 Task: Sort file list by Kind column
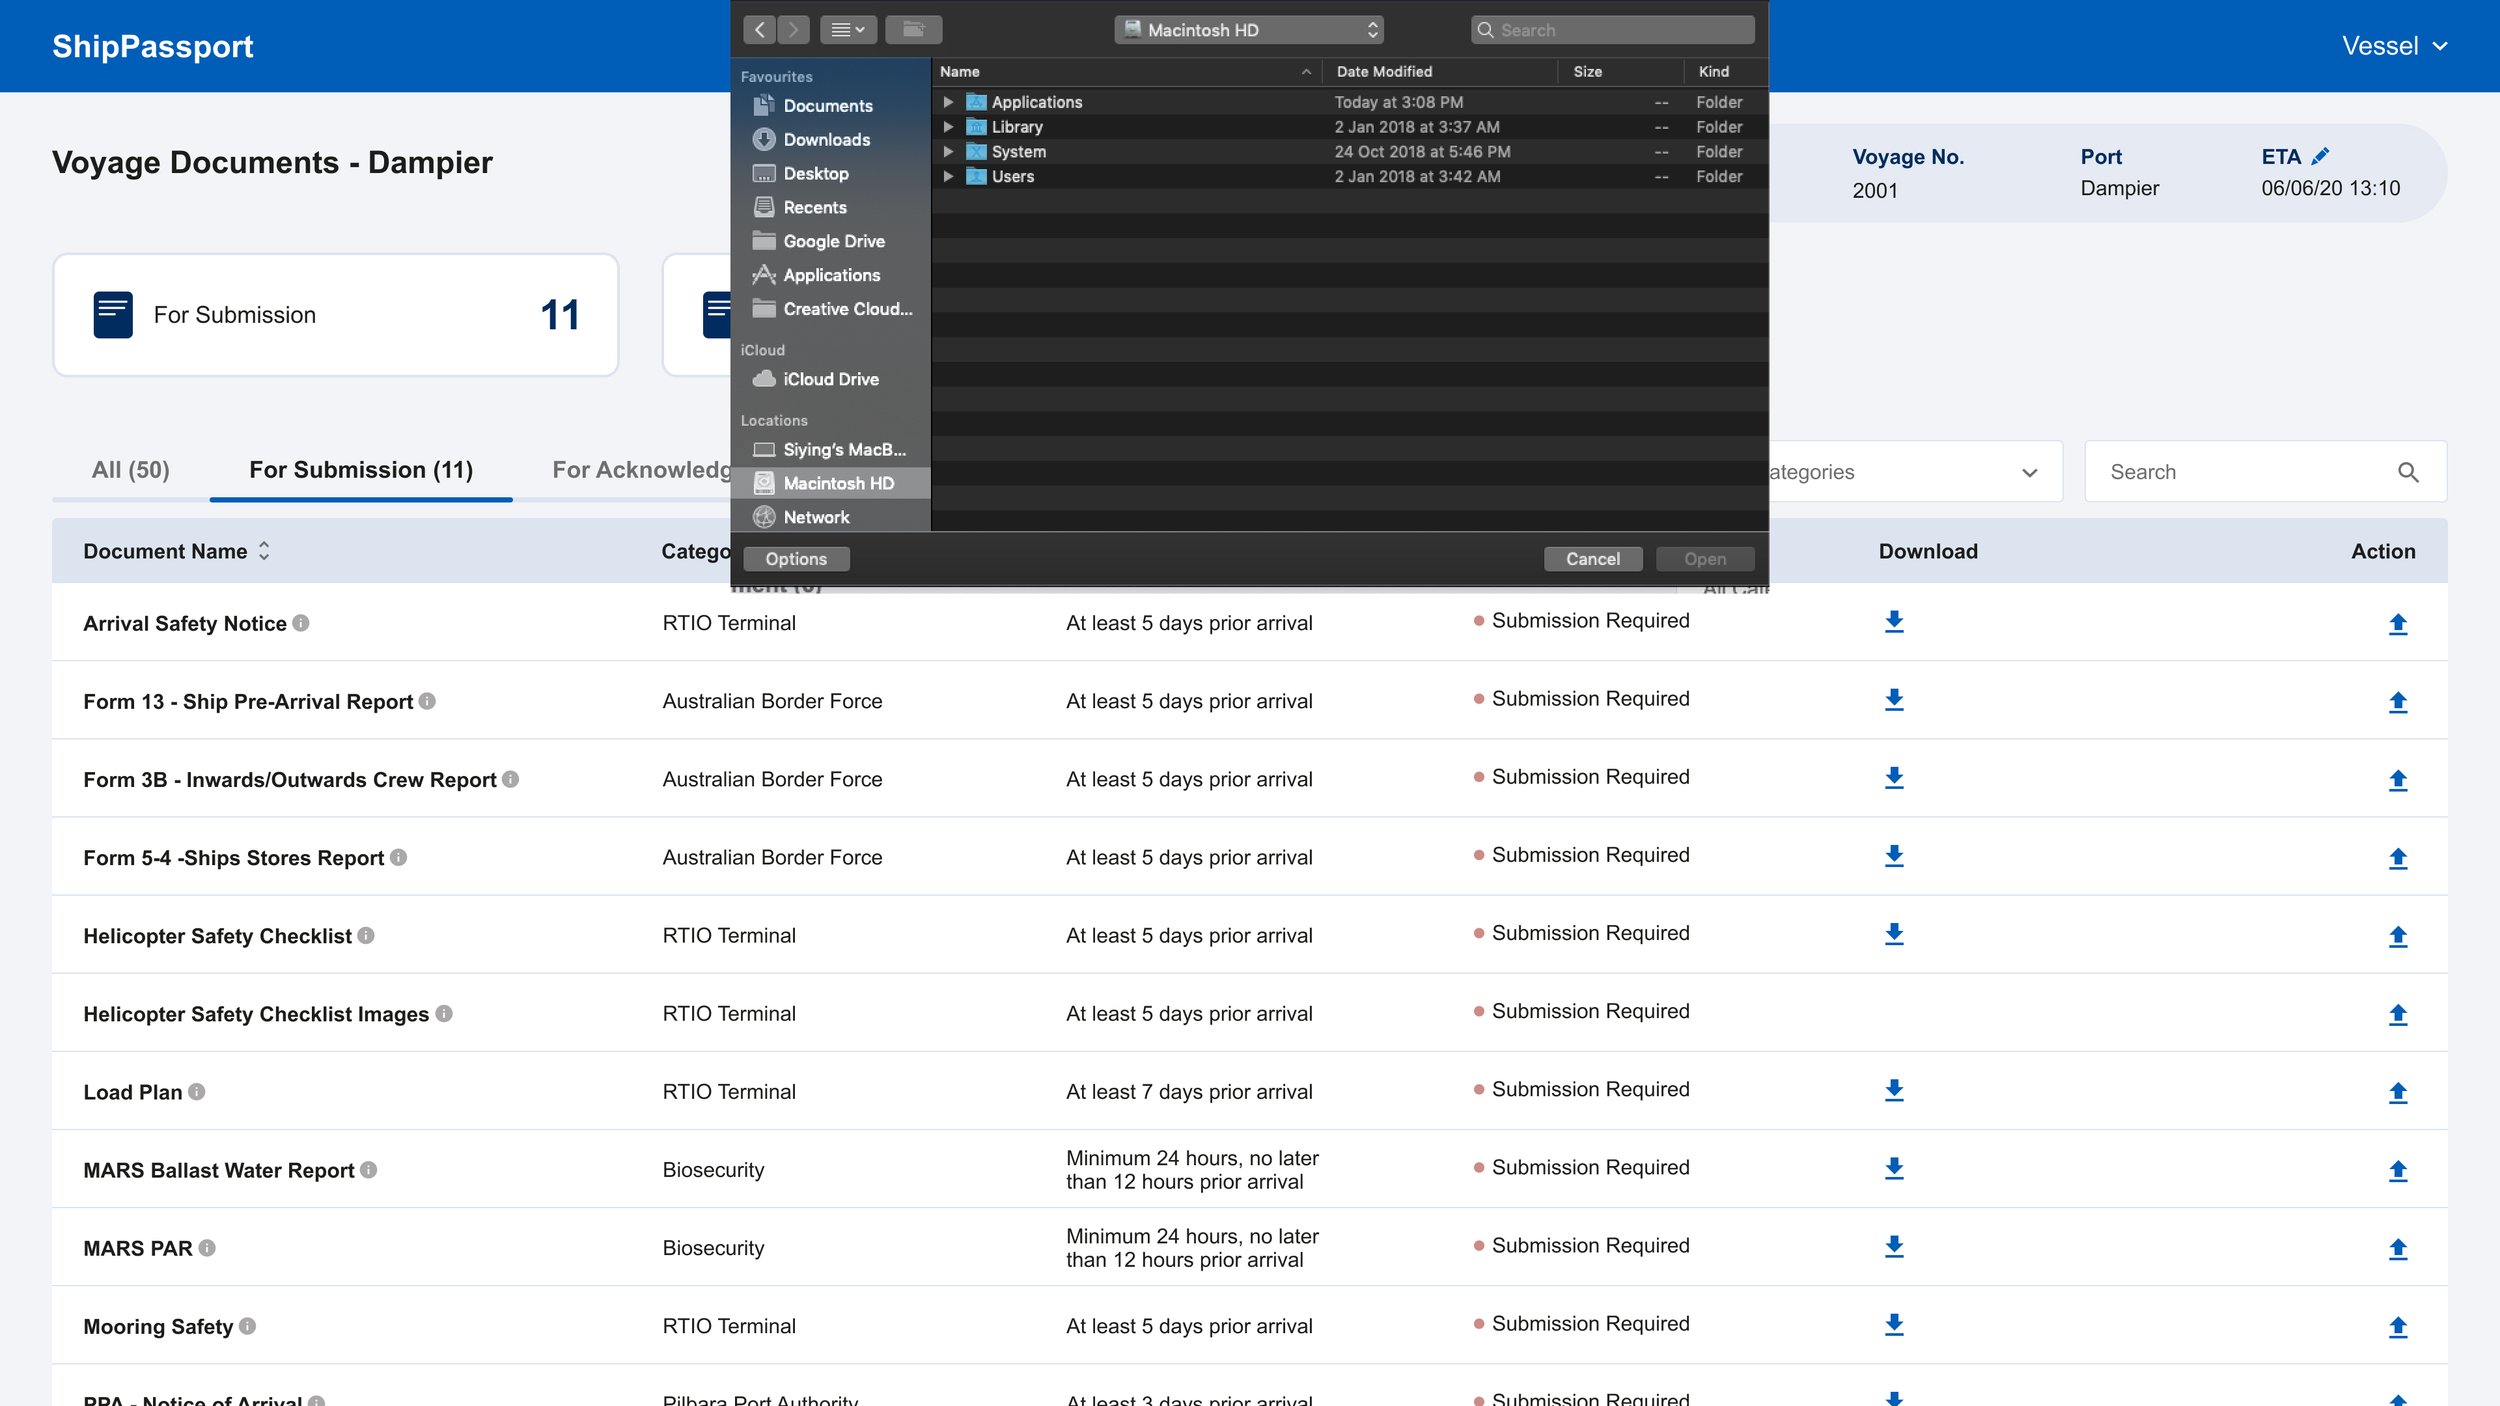coord(1726,72)
